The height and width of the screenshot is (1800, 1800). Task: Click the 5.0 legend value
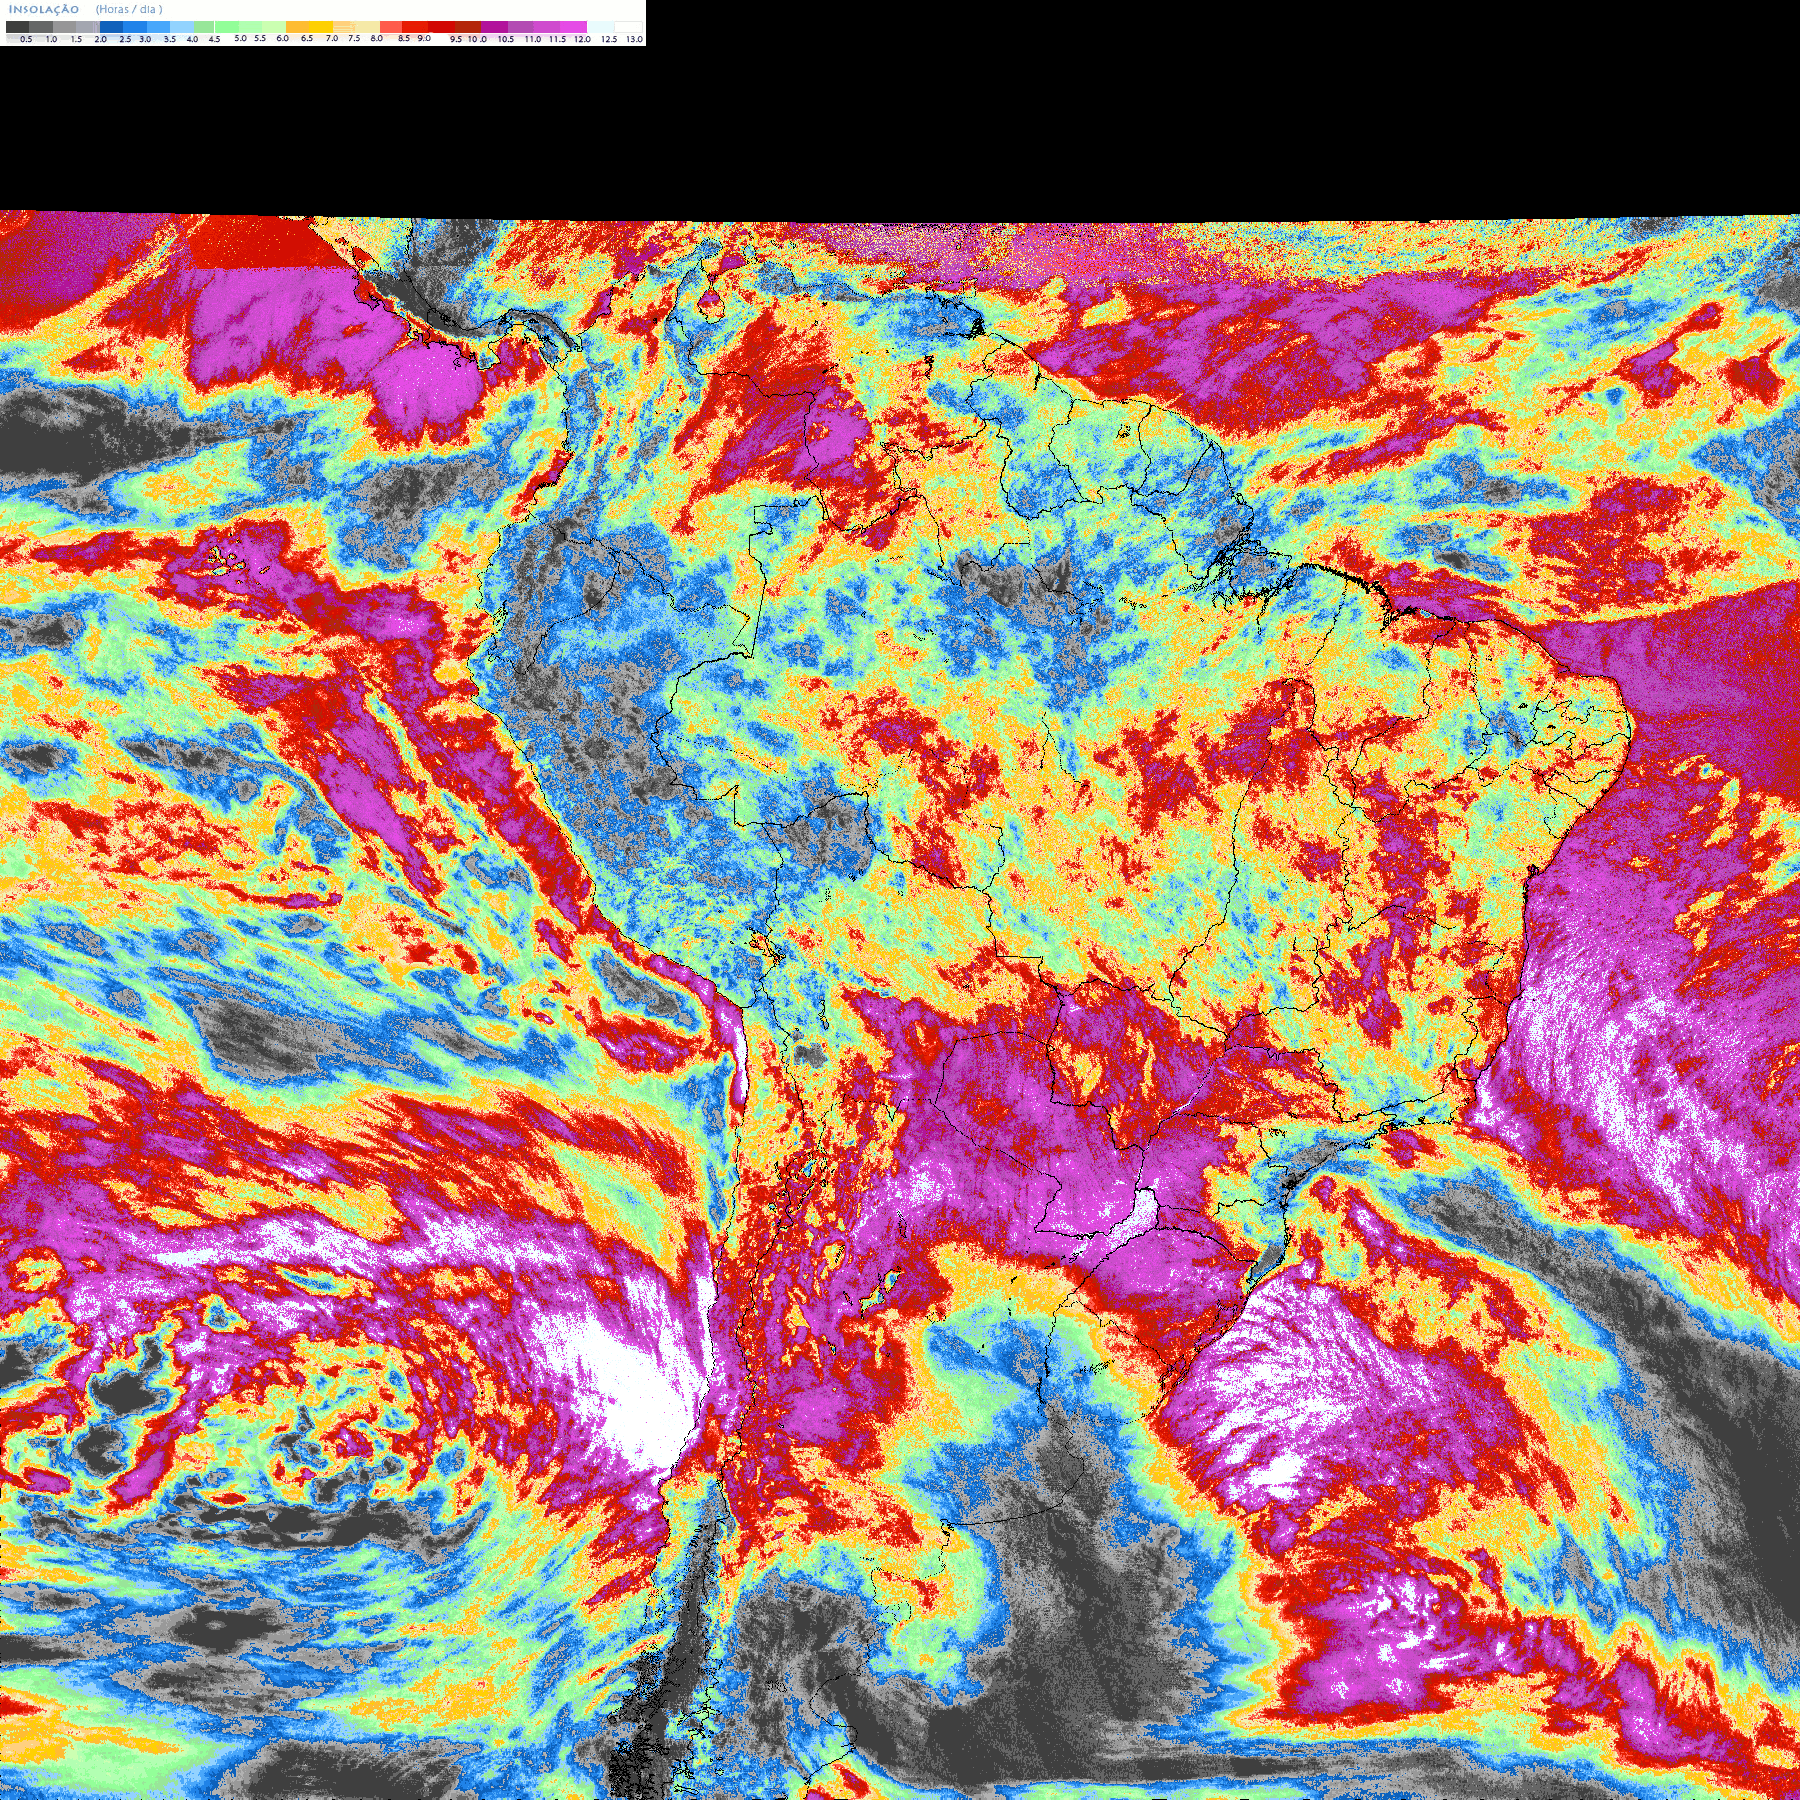click(240, 38)
